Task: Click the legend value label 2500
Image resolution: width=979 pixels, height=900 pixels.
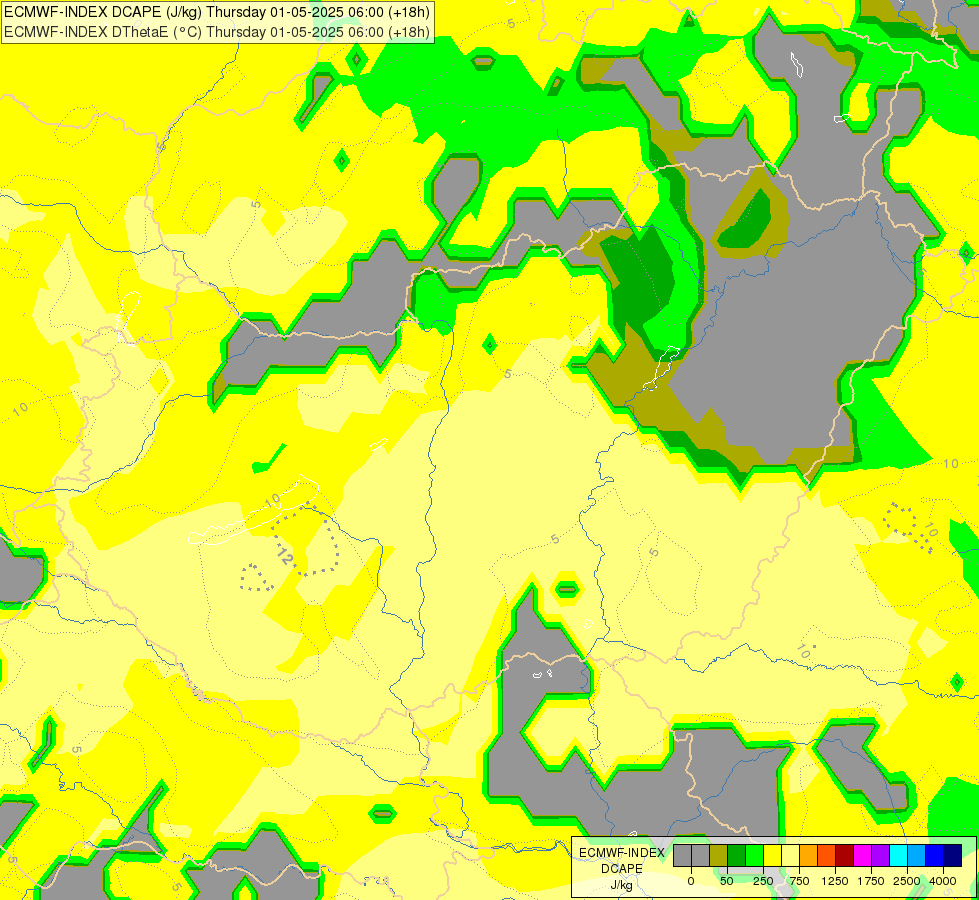Action: pos(907,881)
